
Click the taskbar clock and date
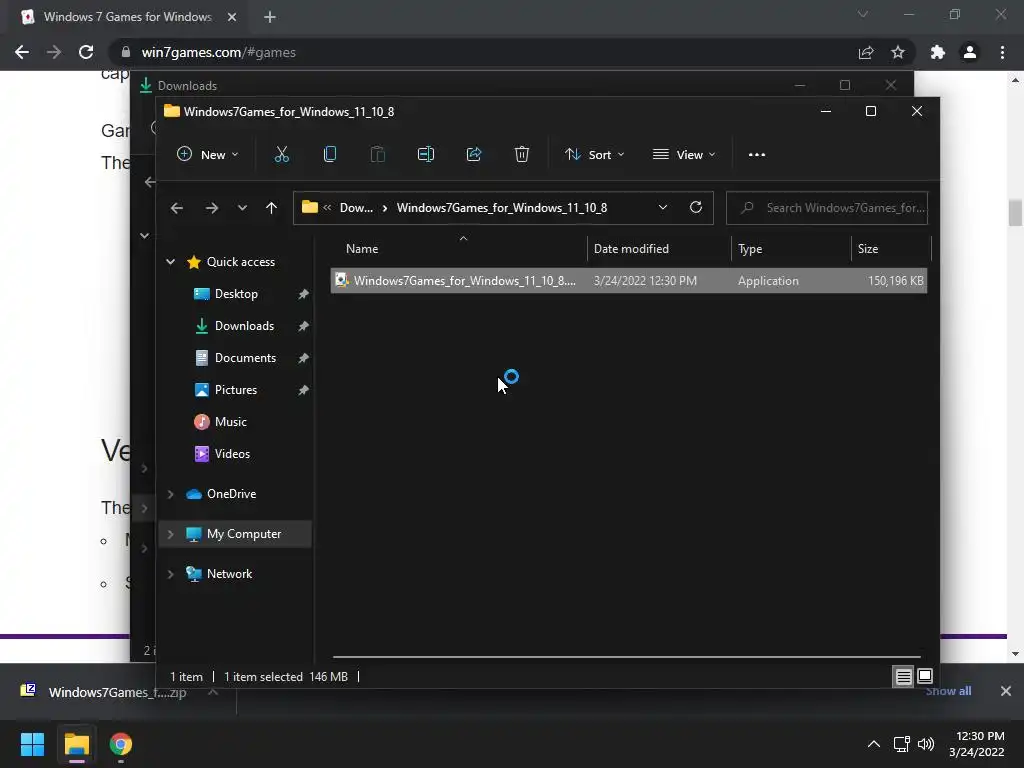pos(976,744)
